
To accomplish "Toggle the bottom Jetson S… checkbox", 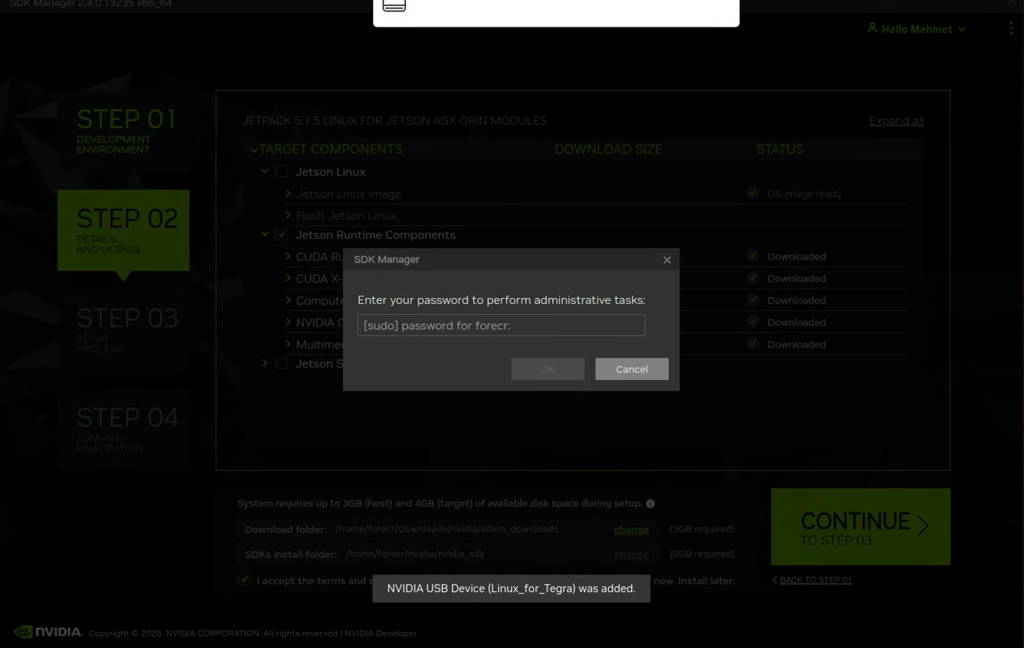I will 281,363.
